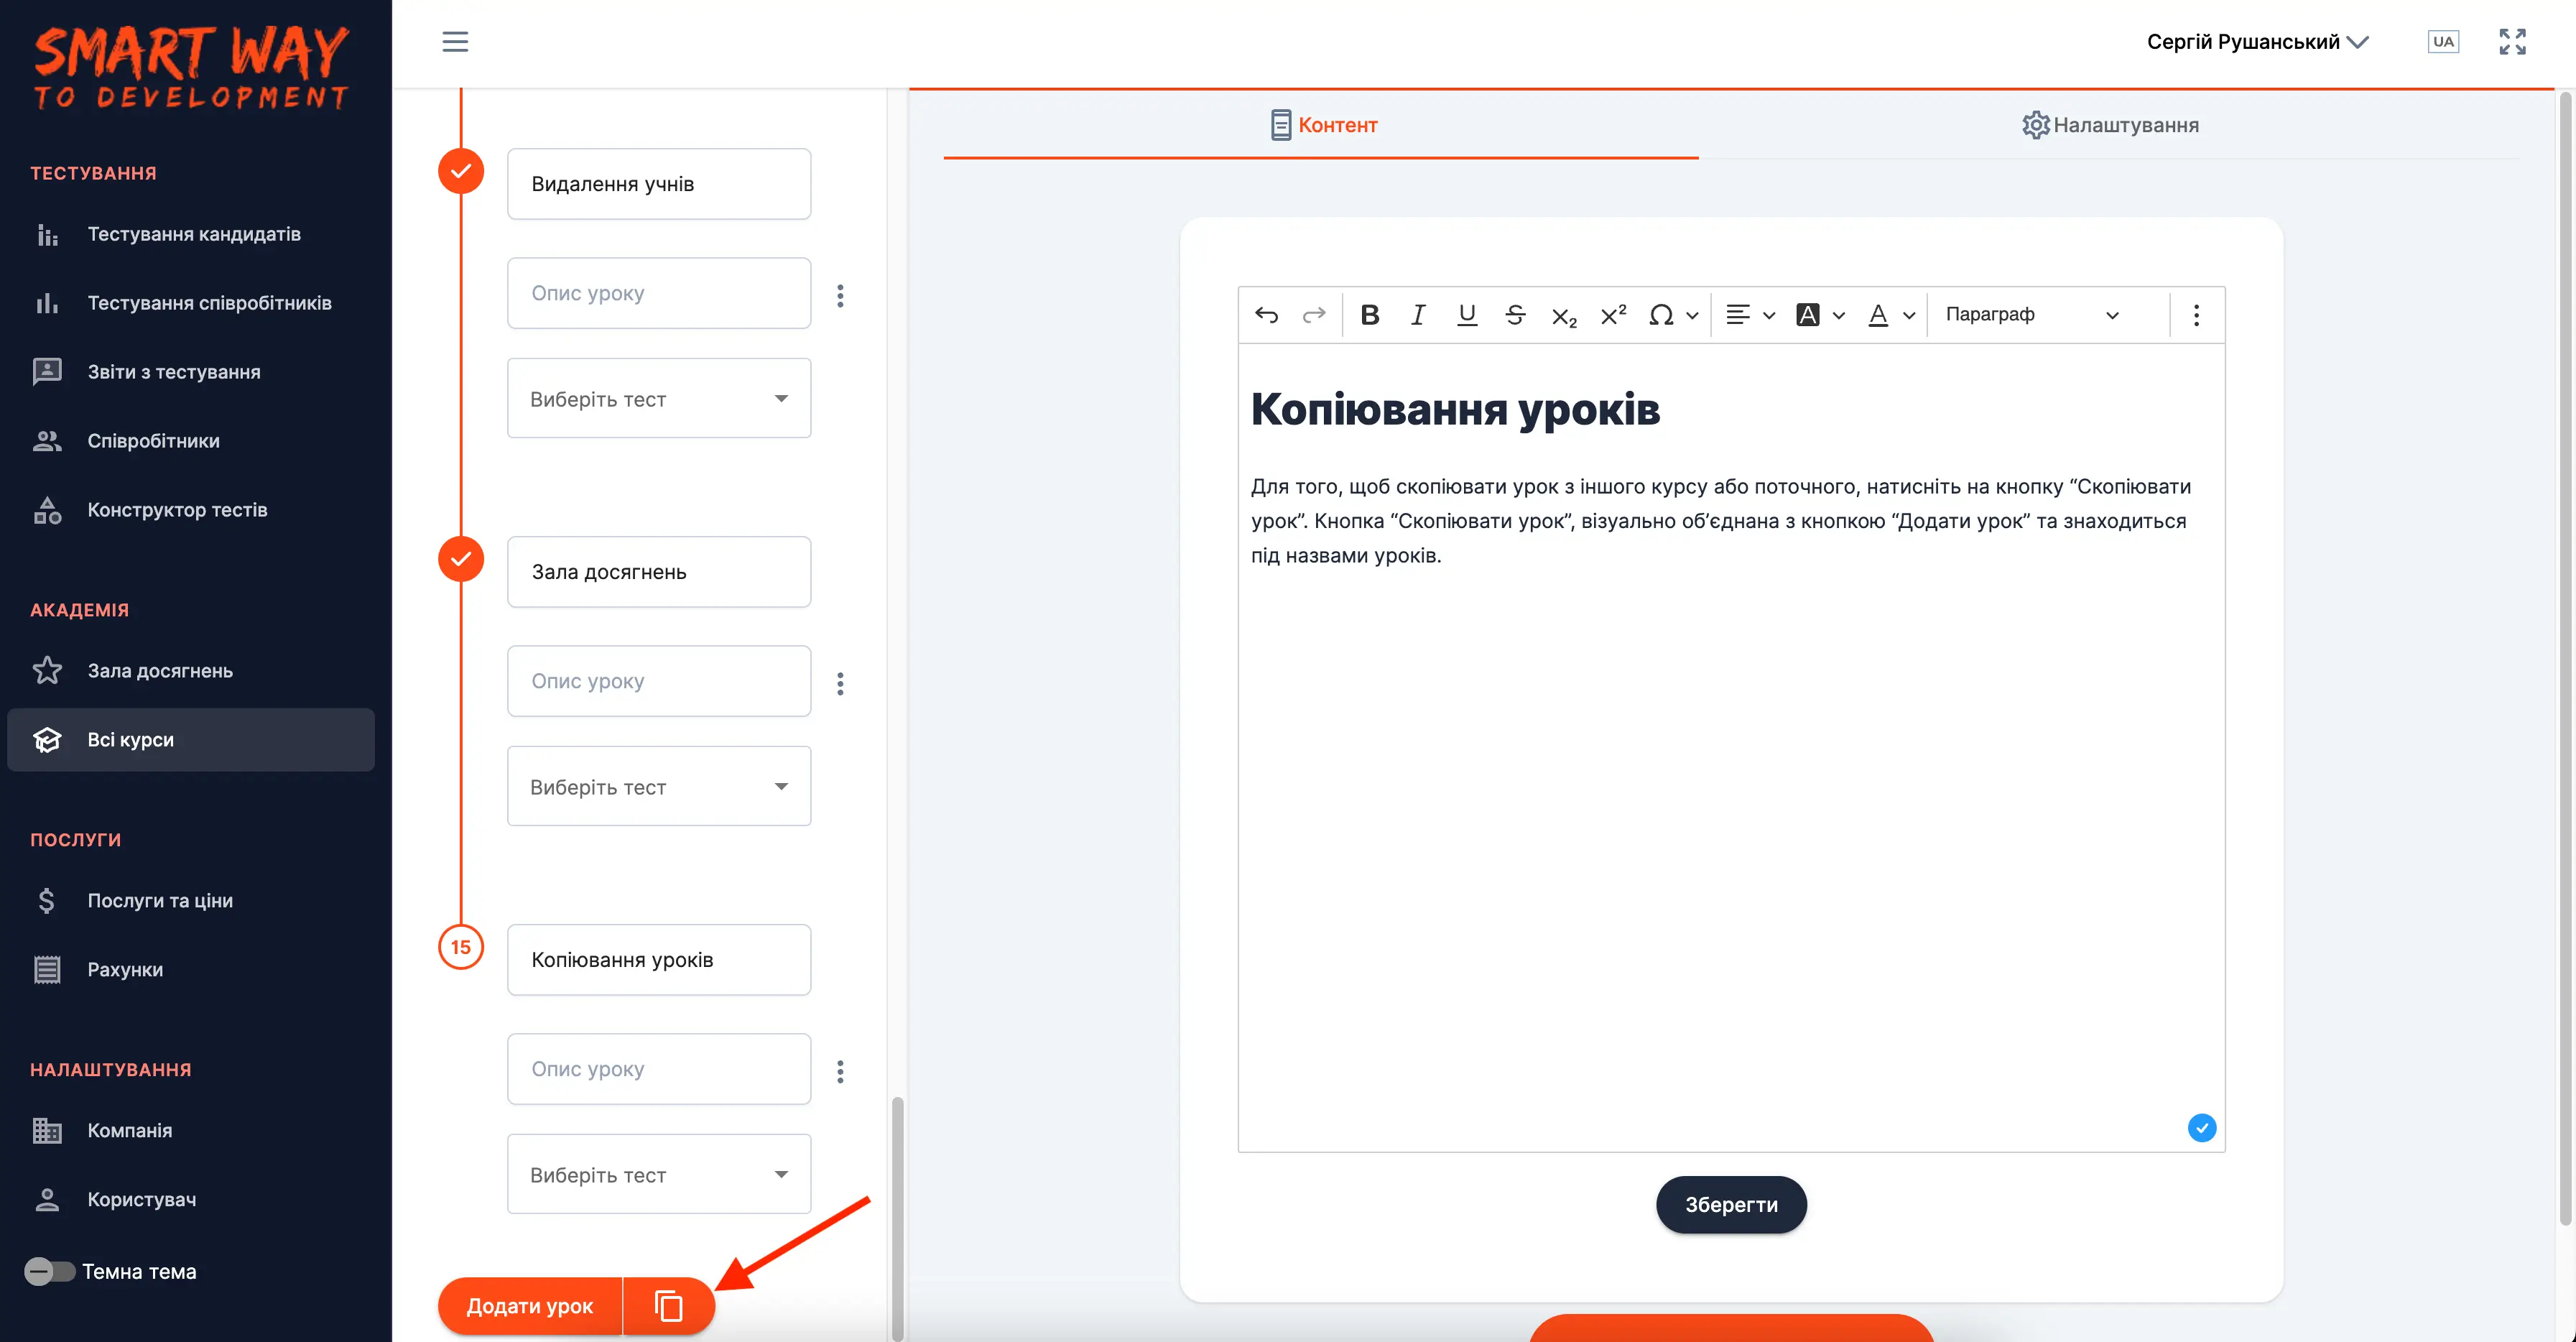Click the Зберегти button
The image size is (2576, 1342).
1731,1204
